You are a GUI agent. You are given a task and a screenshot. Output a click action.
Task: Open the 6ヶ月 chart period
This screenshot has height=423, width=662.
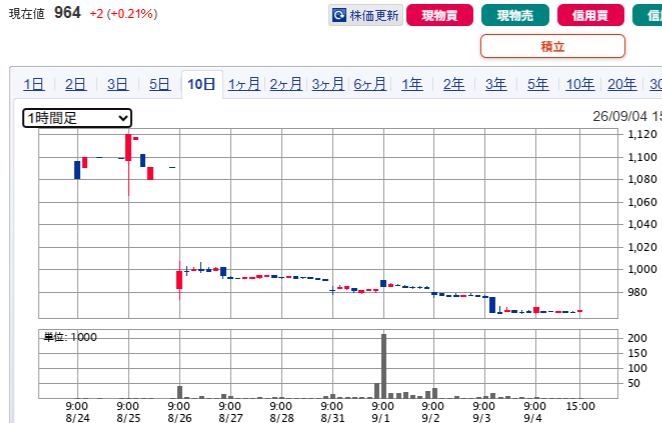(369, 84)
